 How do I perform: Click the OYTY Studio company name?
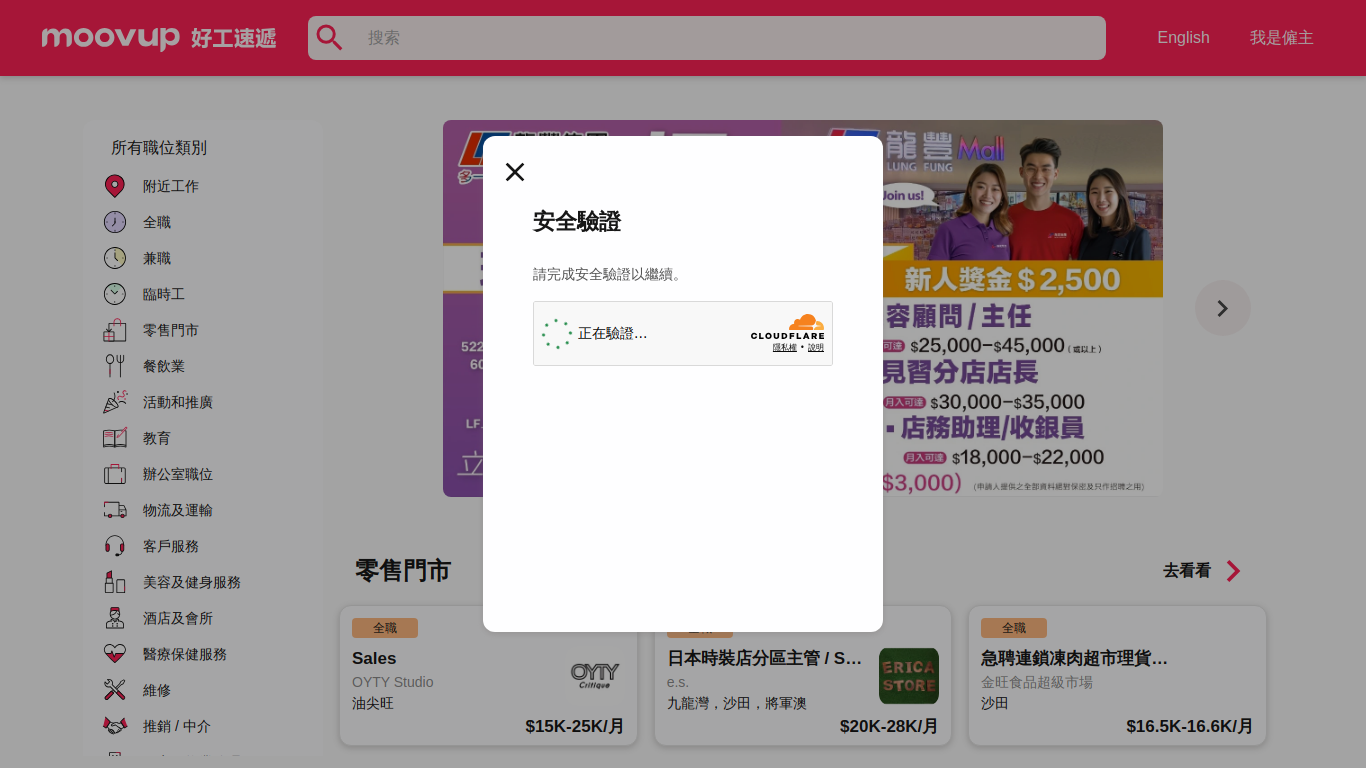pyautogui.click(x=393, y=682)
